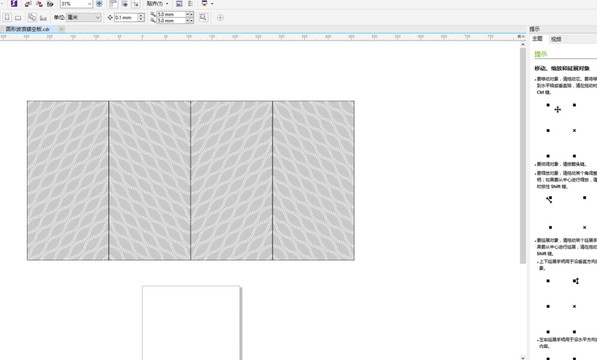This screenshot has width=597, height=360.
Task: Toggle the show grid icon
Action: pos(125,4)
